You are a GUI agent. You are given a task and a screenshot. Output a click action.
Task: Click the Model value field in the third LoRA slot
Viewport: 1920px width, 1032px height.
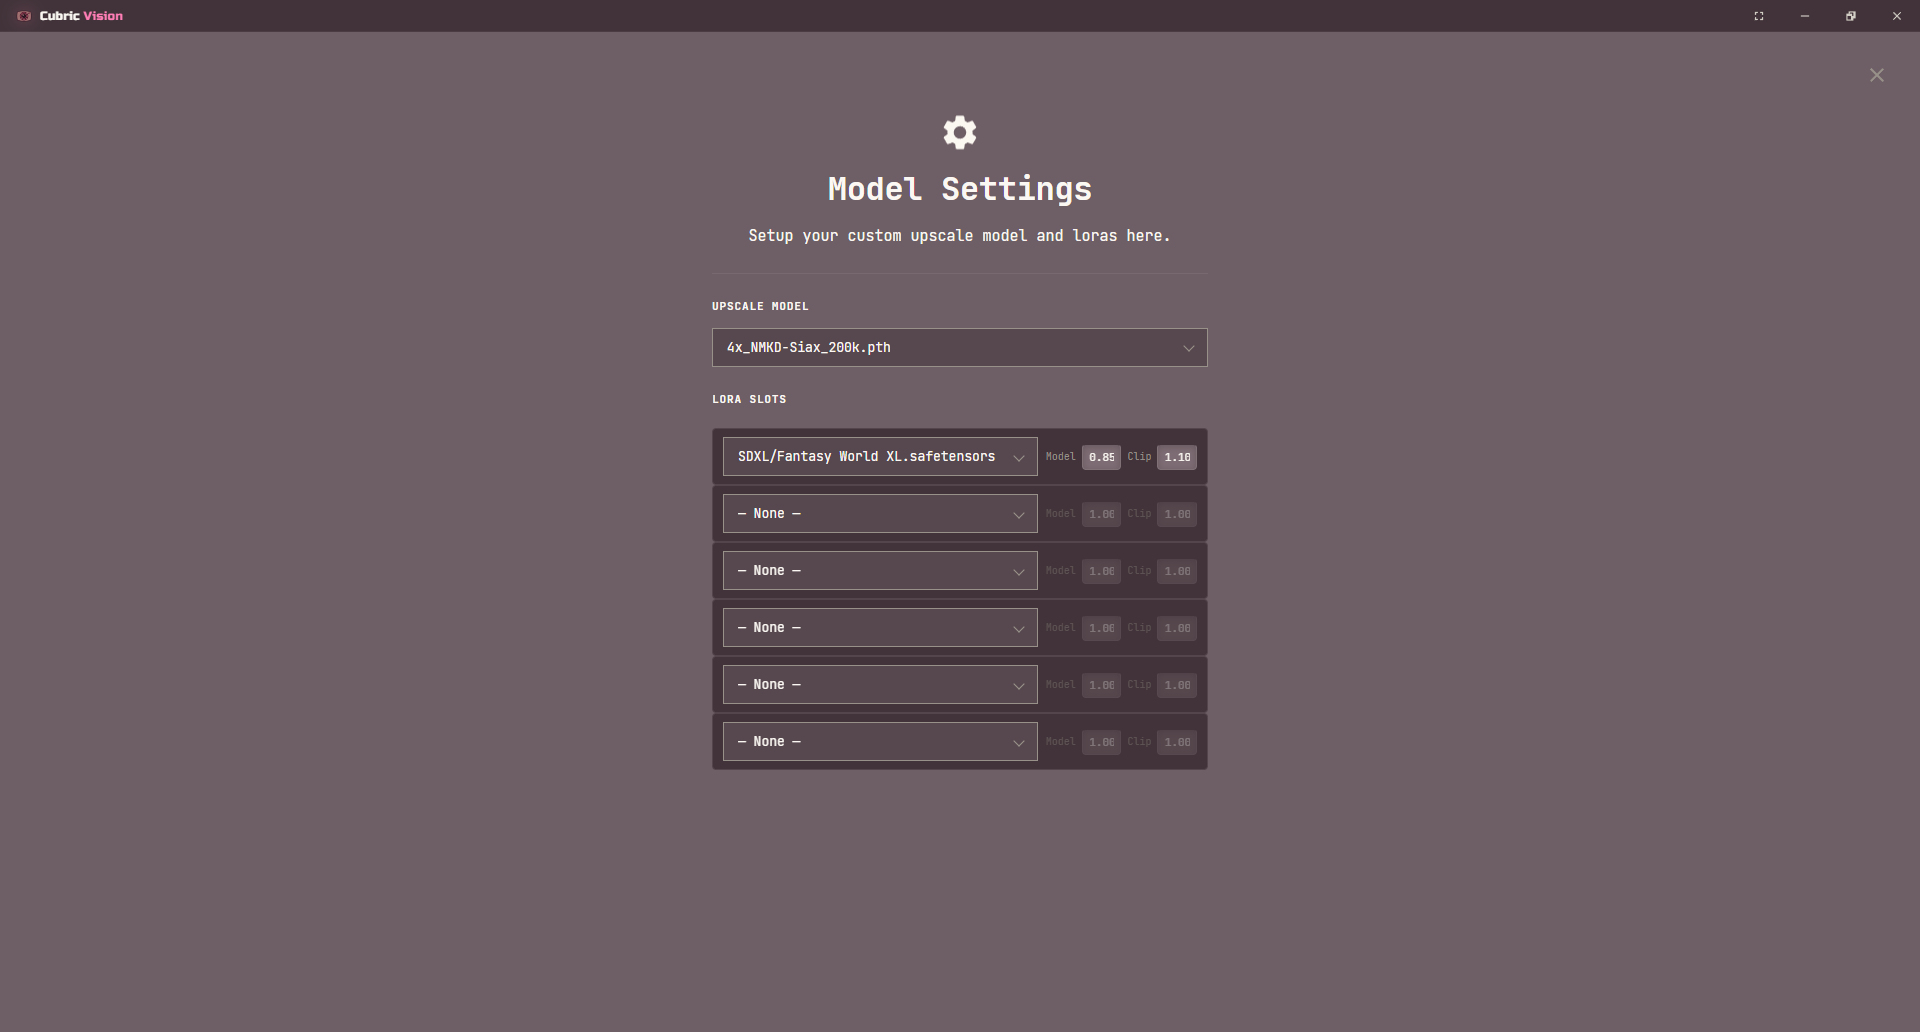point(1101,571)
